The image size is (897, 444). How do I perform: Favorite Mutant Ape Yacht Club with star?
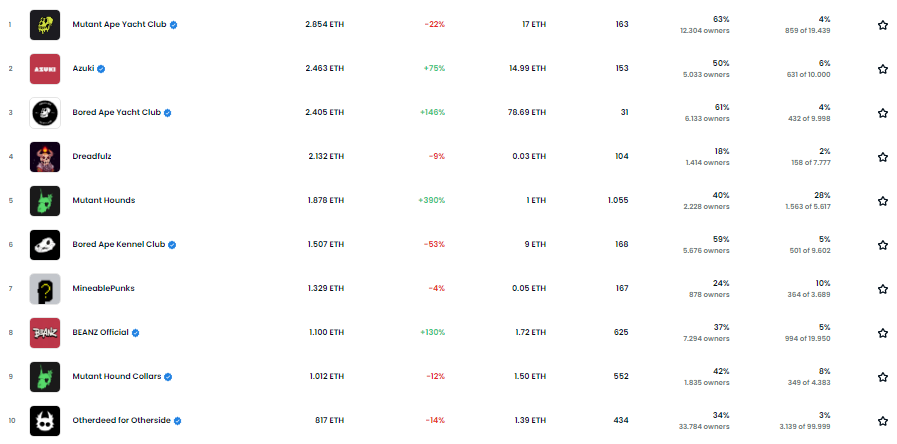tap(883, 25)
